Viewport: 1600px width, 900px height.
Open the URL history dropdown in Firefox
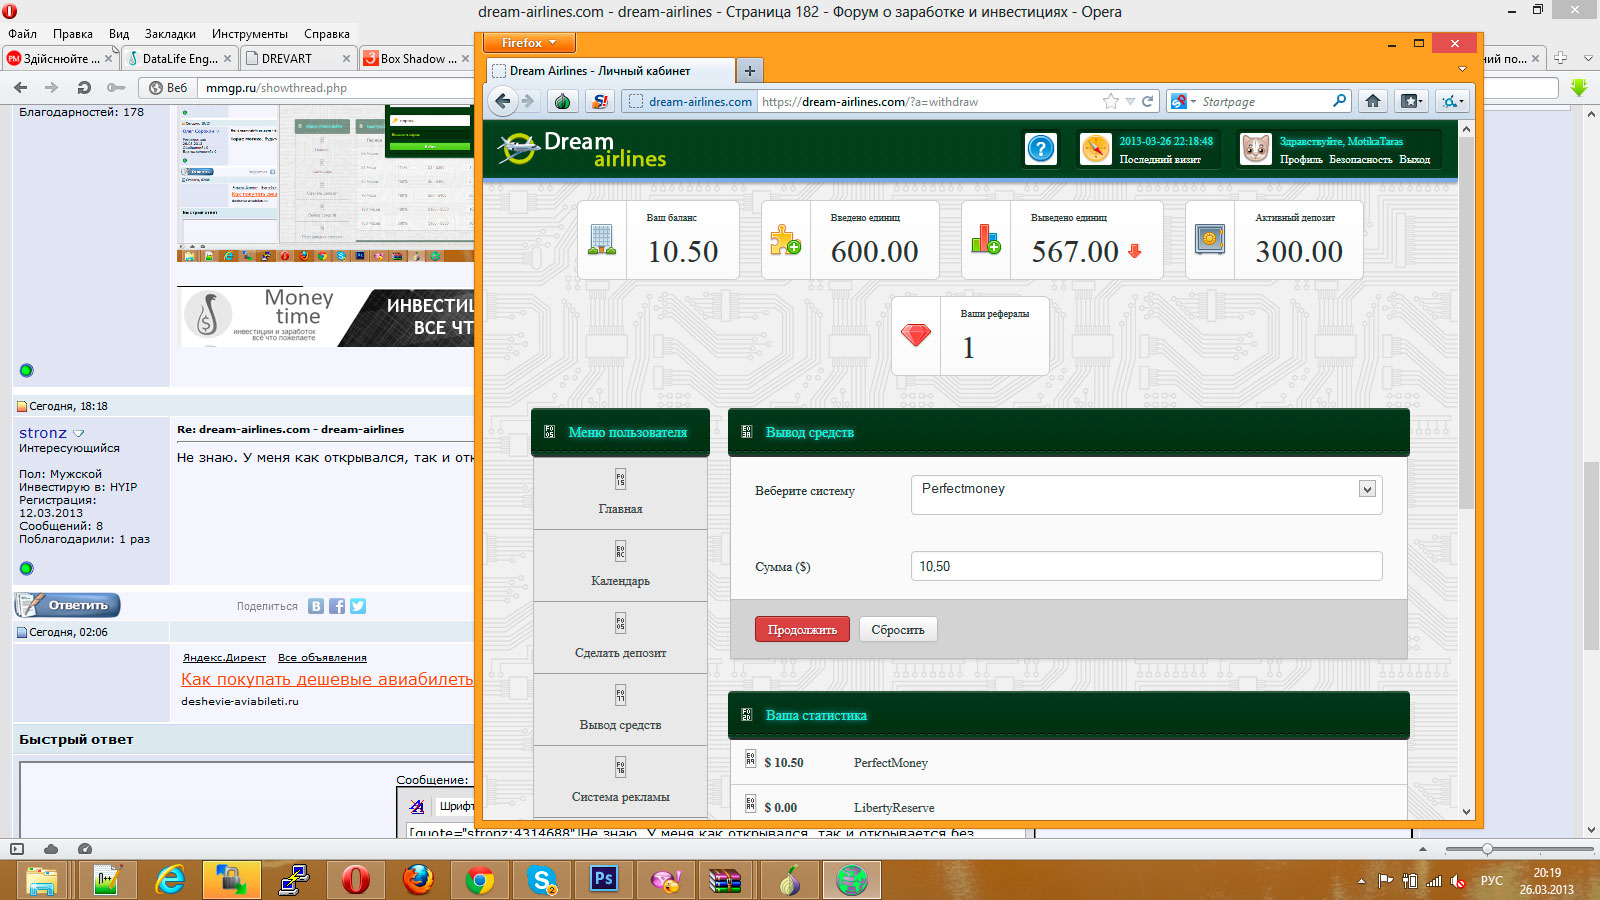pyautogui.click(x=1130, y=101)
